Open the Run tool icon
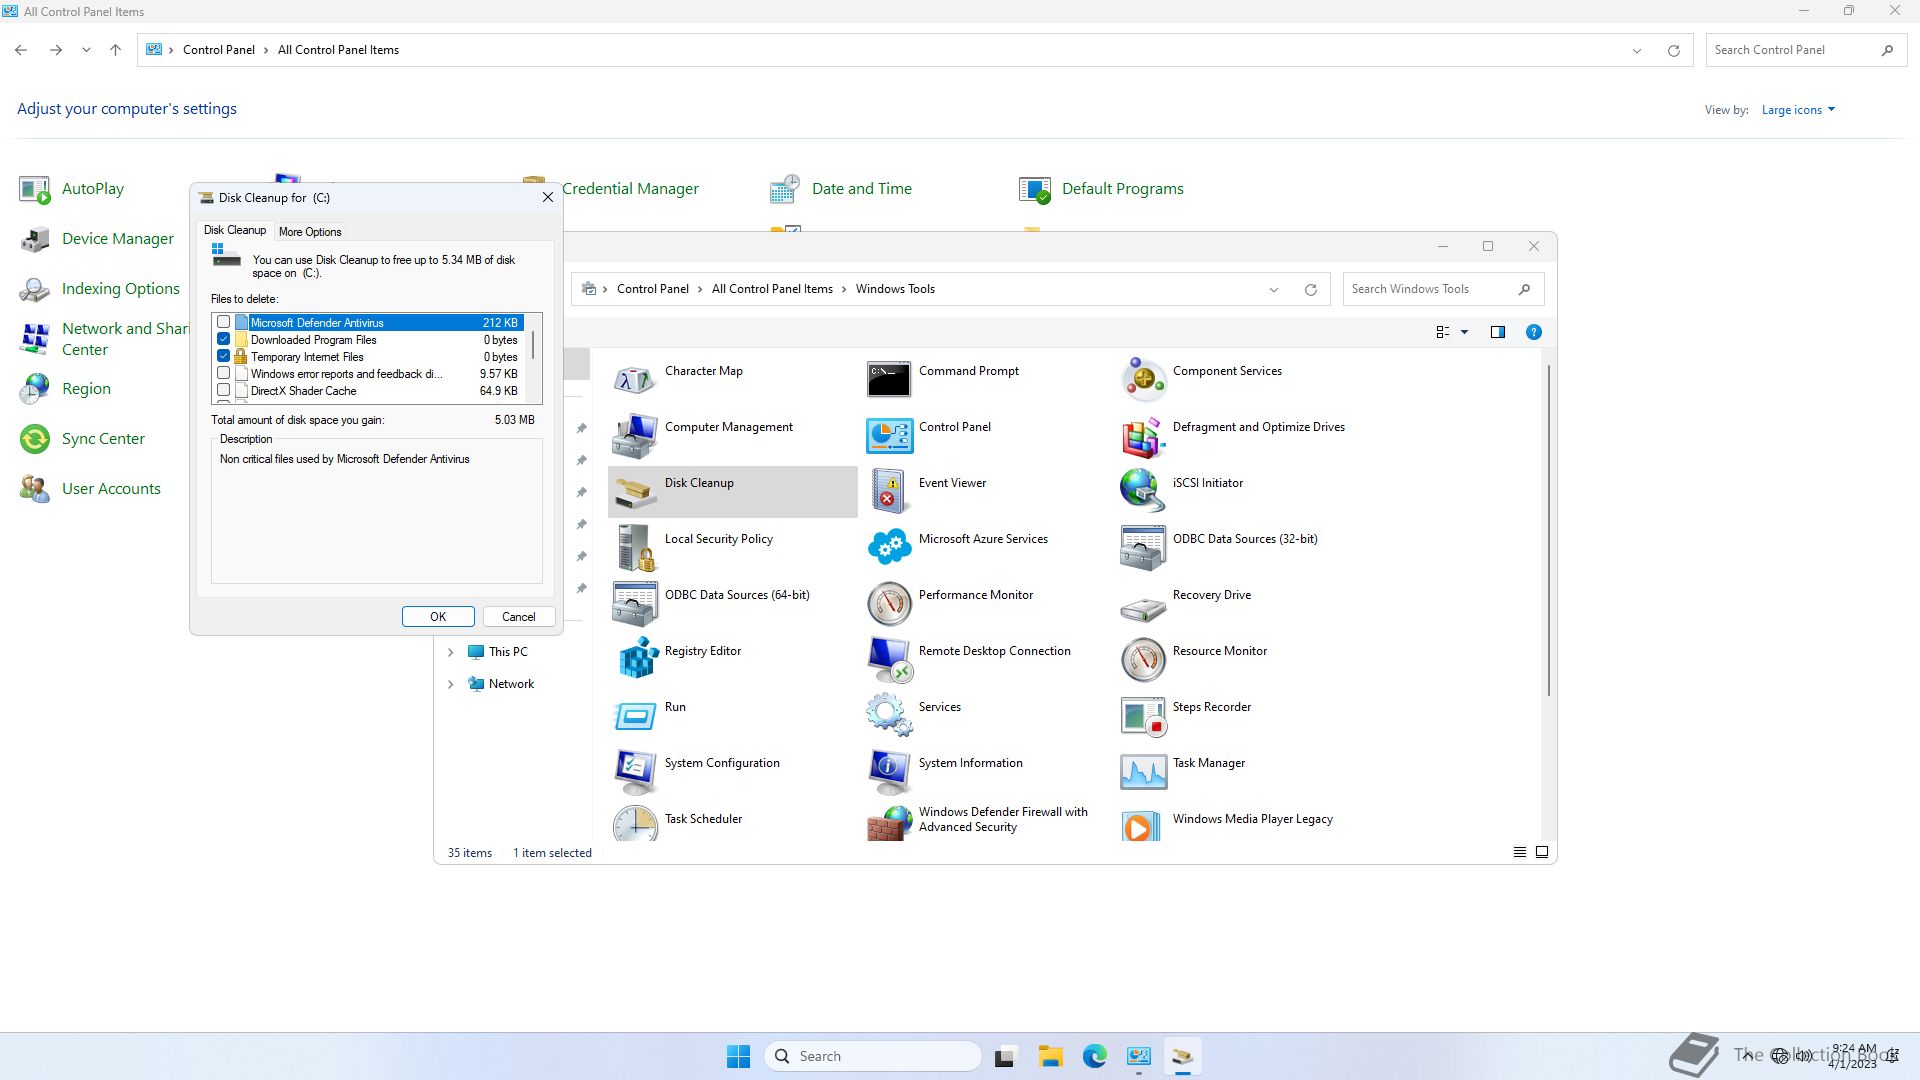The width and height of the screenshot is (1920, 1080). point(634,716)
